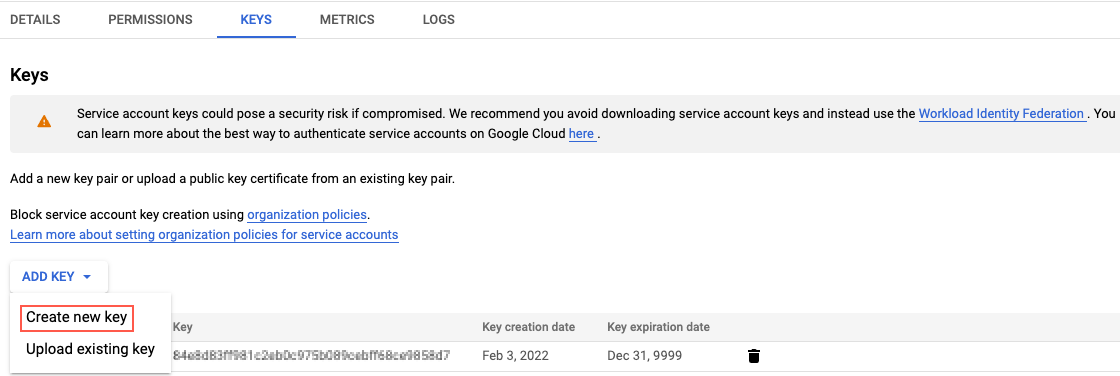Click the Keys section heading

click(29, 75)
